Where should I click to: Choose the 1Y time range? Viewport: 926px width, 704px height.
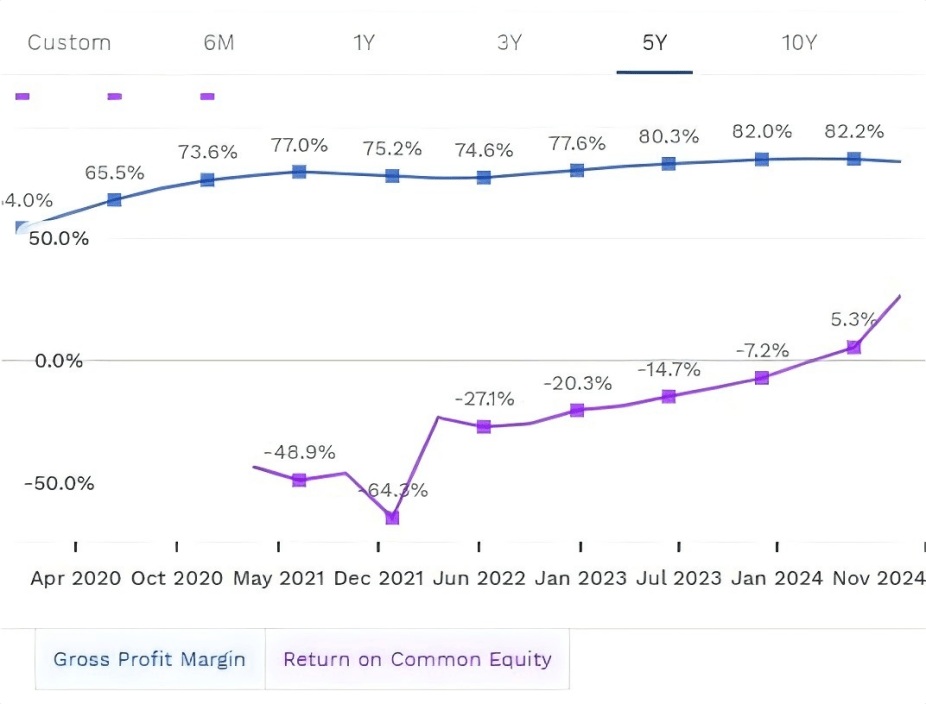point(364,43)
